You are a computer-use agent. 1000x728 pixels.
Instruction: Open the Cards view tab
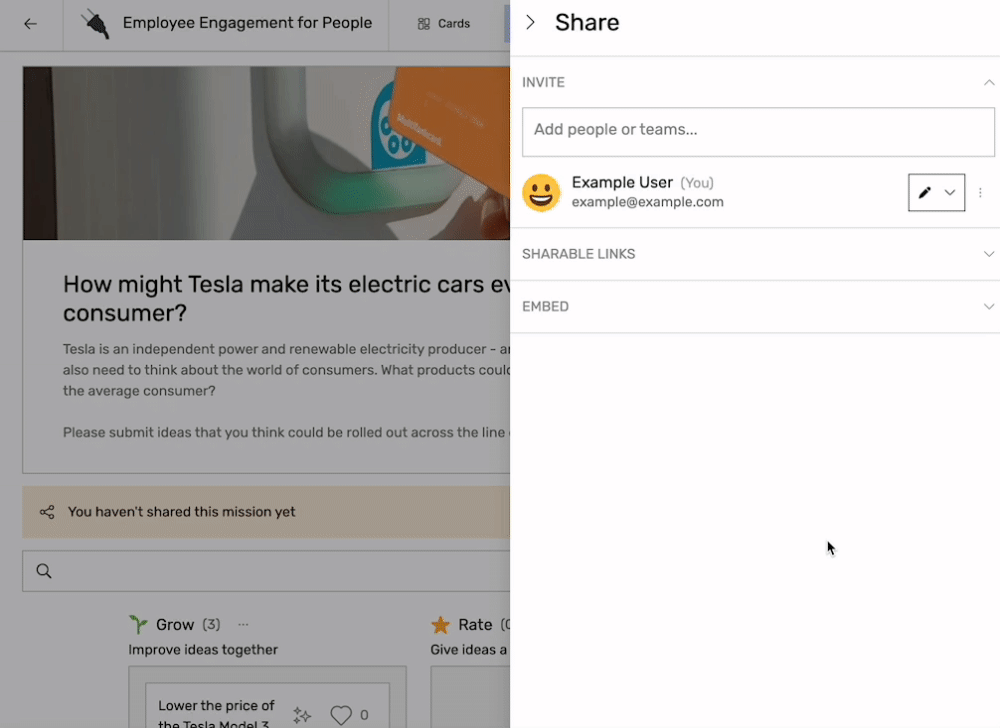[x=444, y=24]
